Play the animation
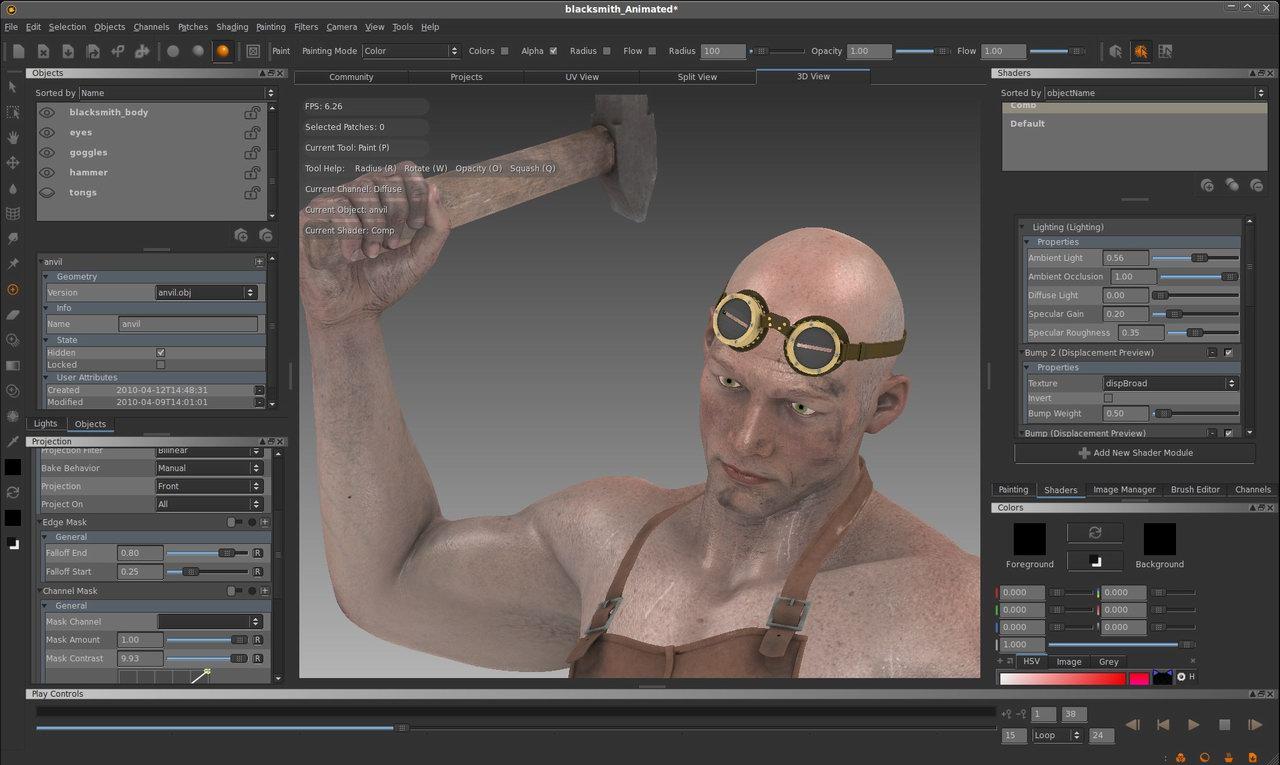 click(x=1193, y=724)
